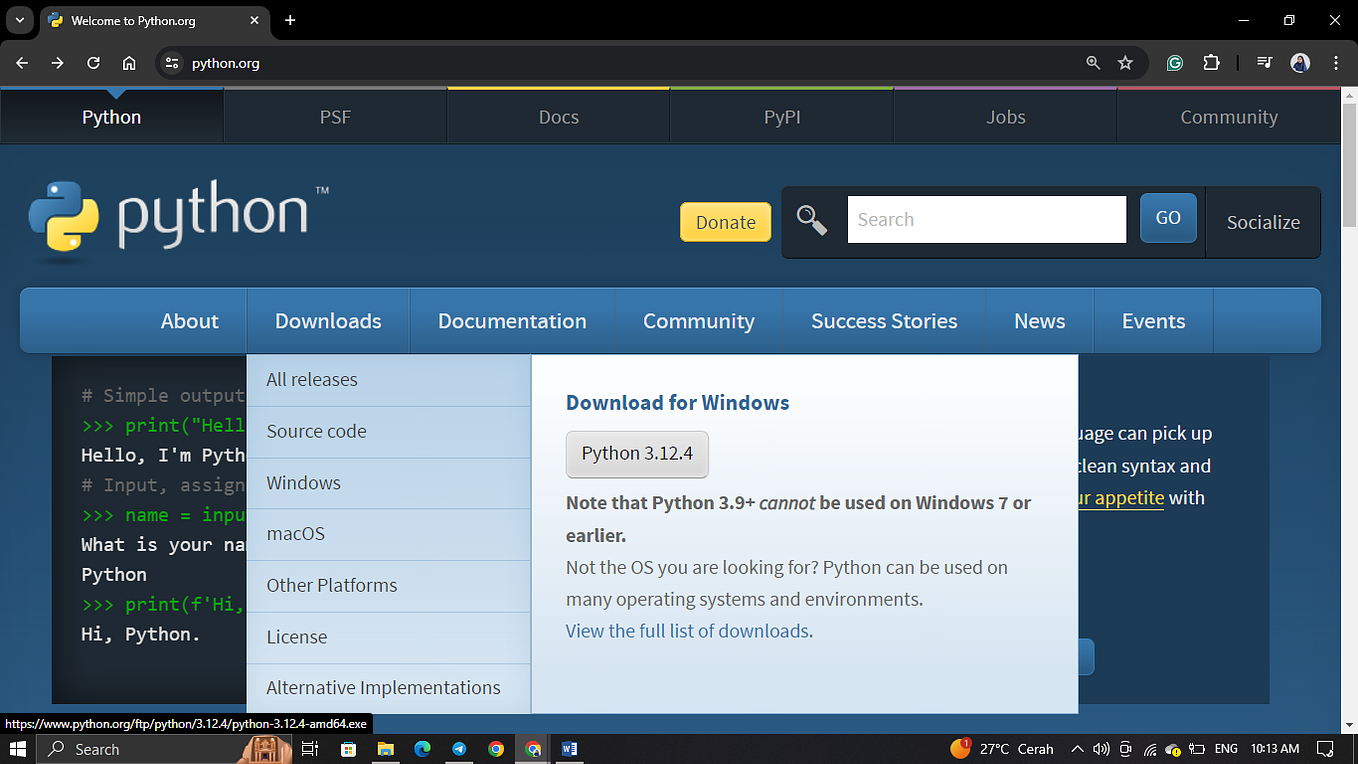Image resolution: width=1358 pixels, height=764 pixels.
Task: Open the full list of downloads link
Action: coord(687,630)
